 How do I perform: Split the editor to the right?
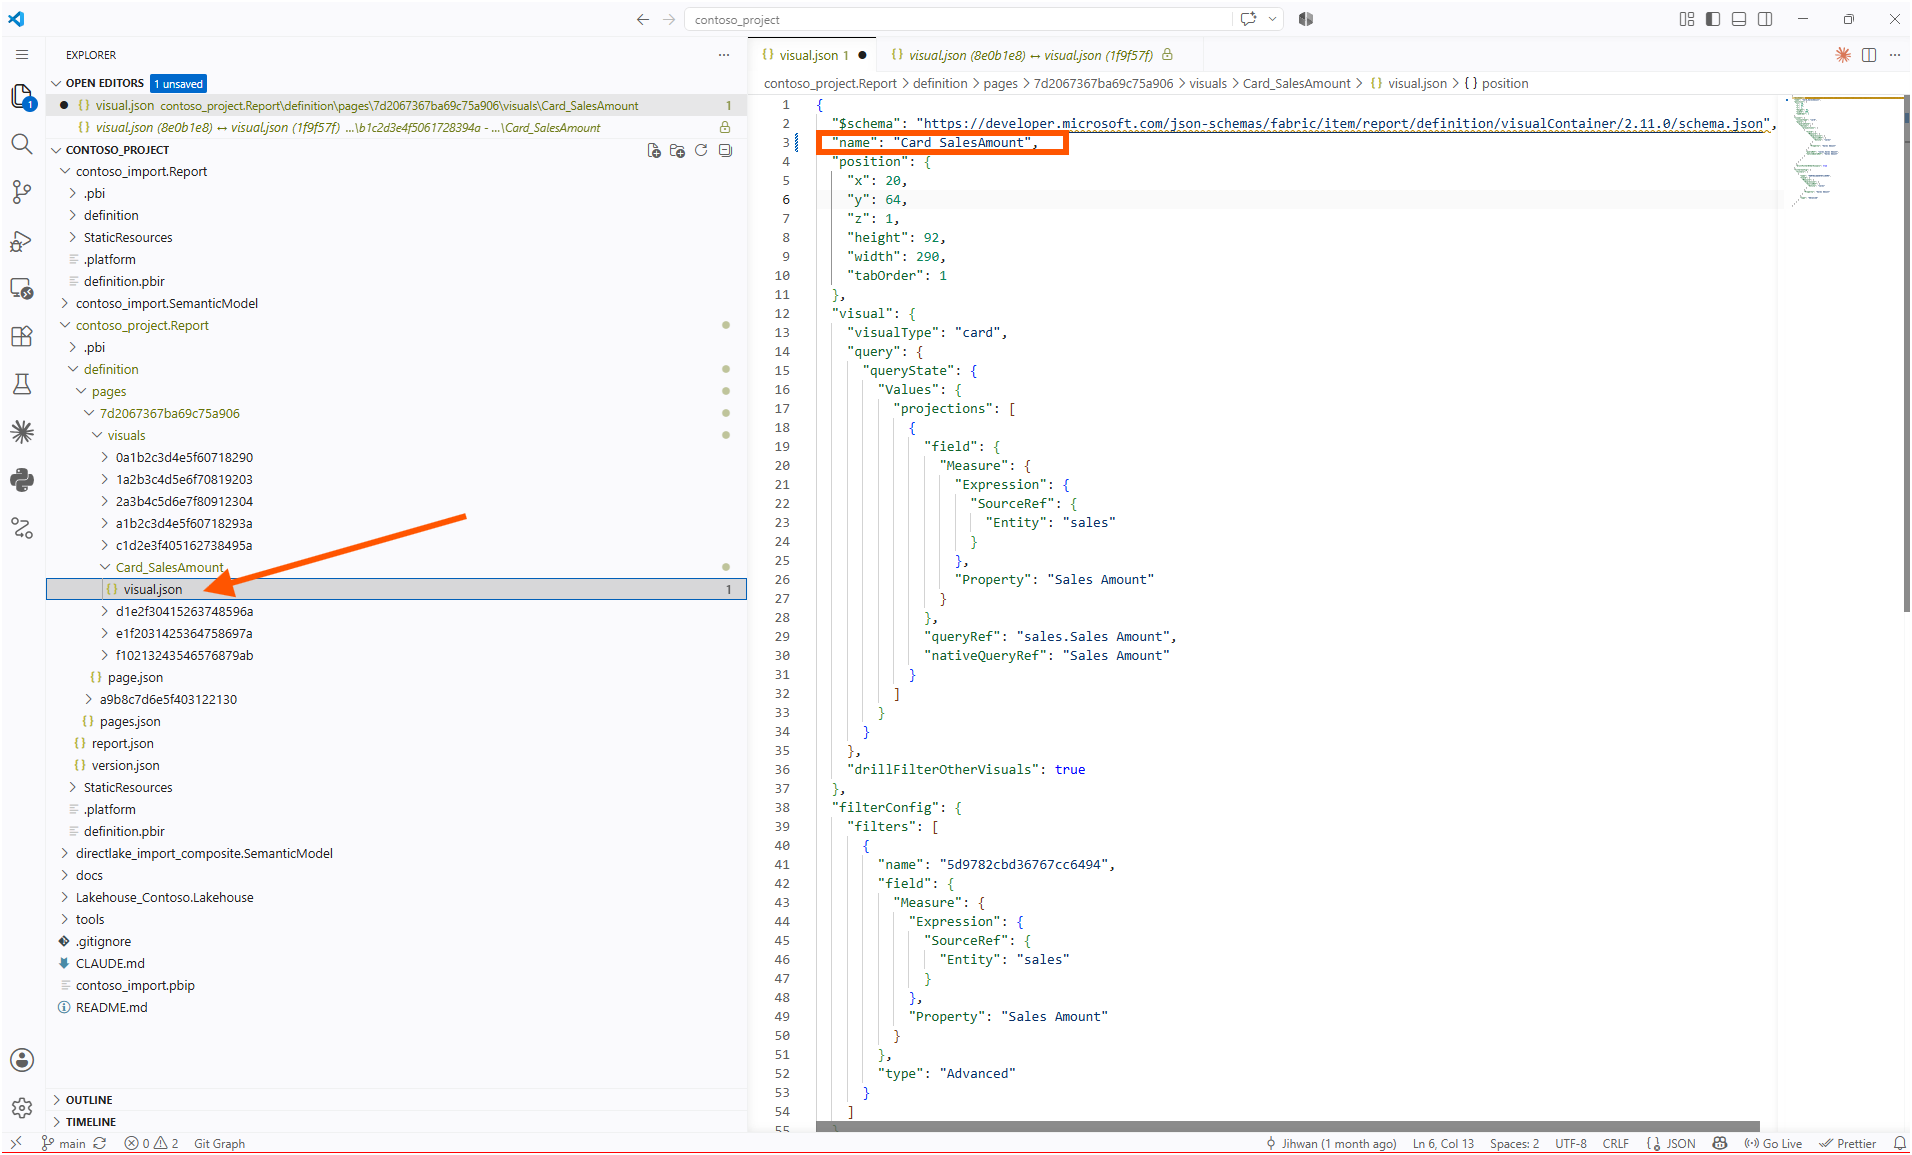[1869, 55]
